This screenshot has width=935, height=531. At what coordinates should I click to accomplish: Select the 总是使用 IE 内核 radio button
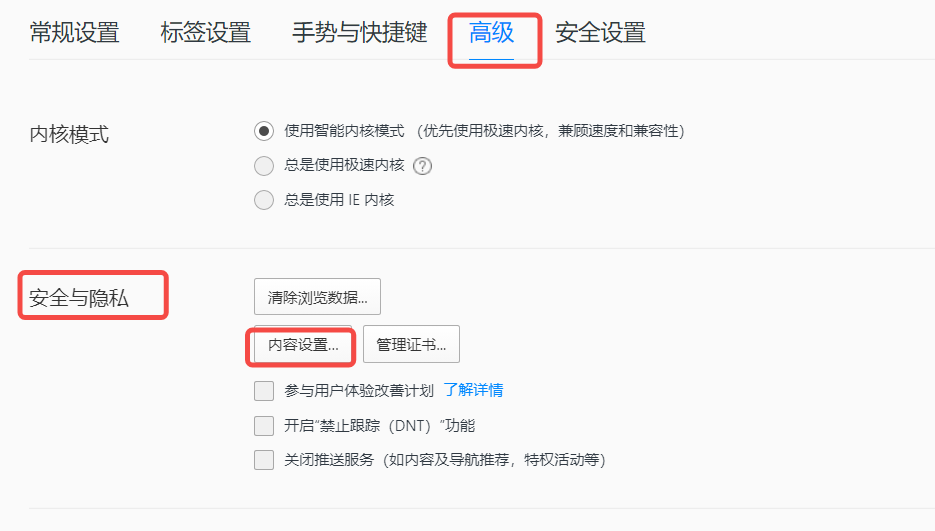tap(264, 200)
